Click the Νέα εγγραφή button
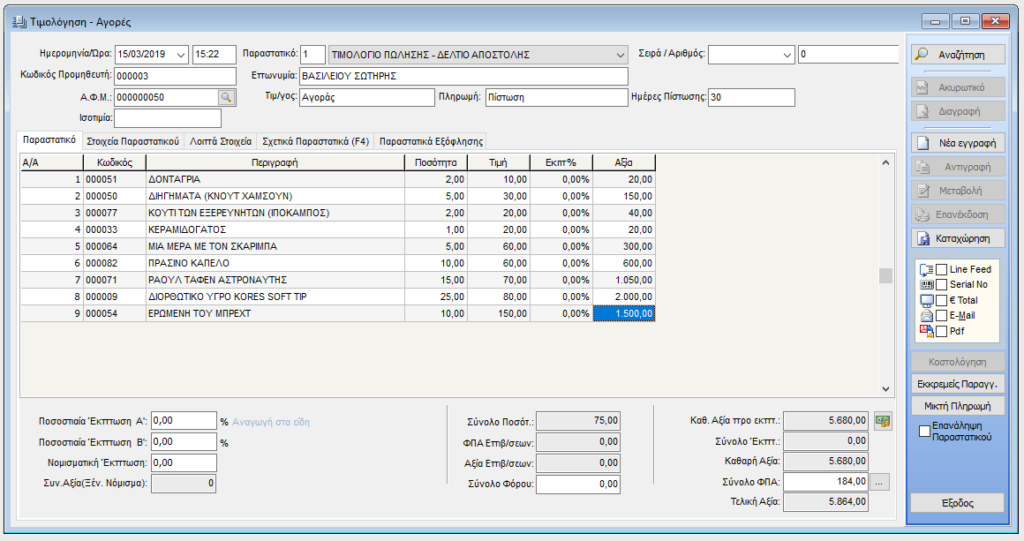 [958, 143]
